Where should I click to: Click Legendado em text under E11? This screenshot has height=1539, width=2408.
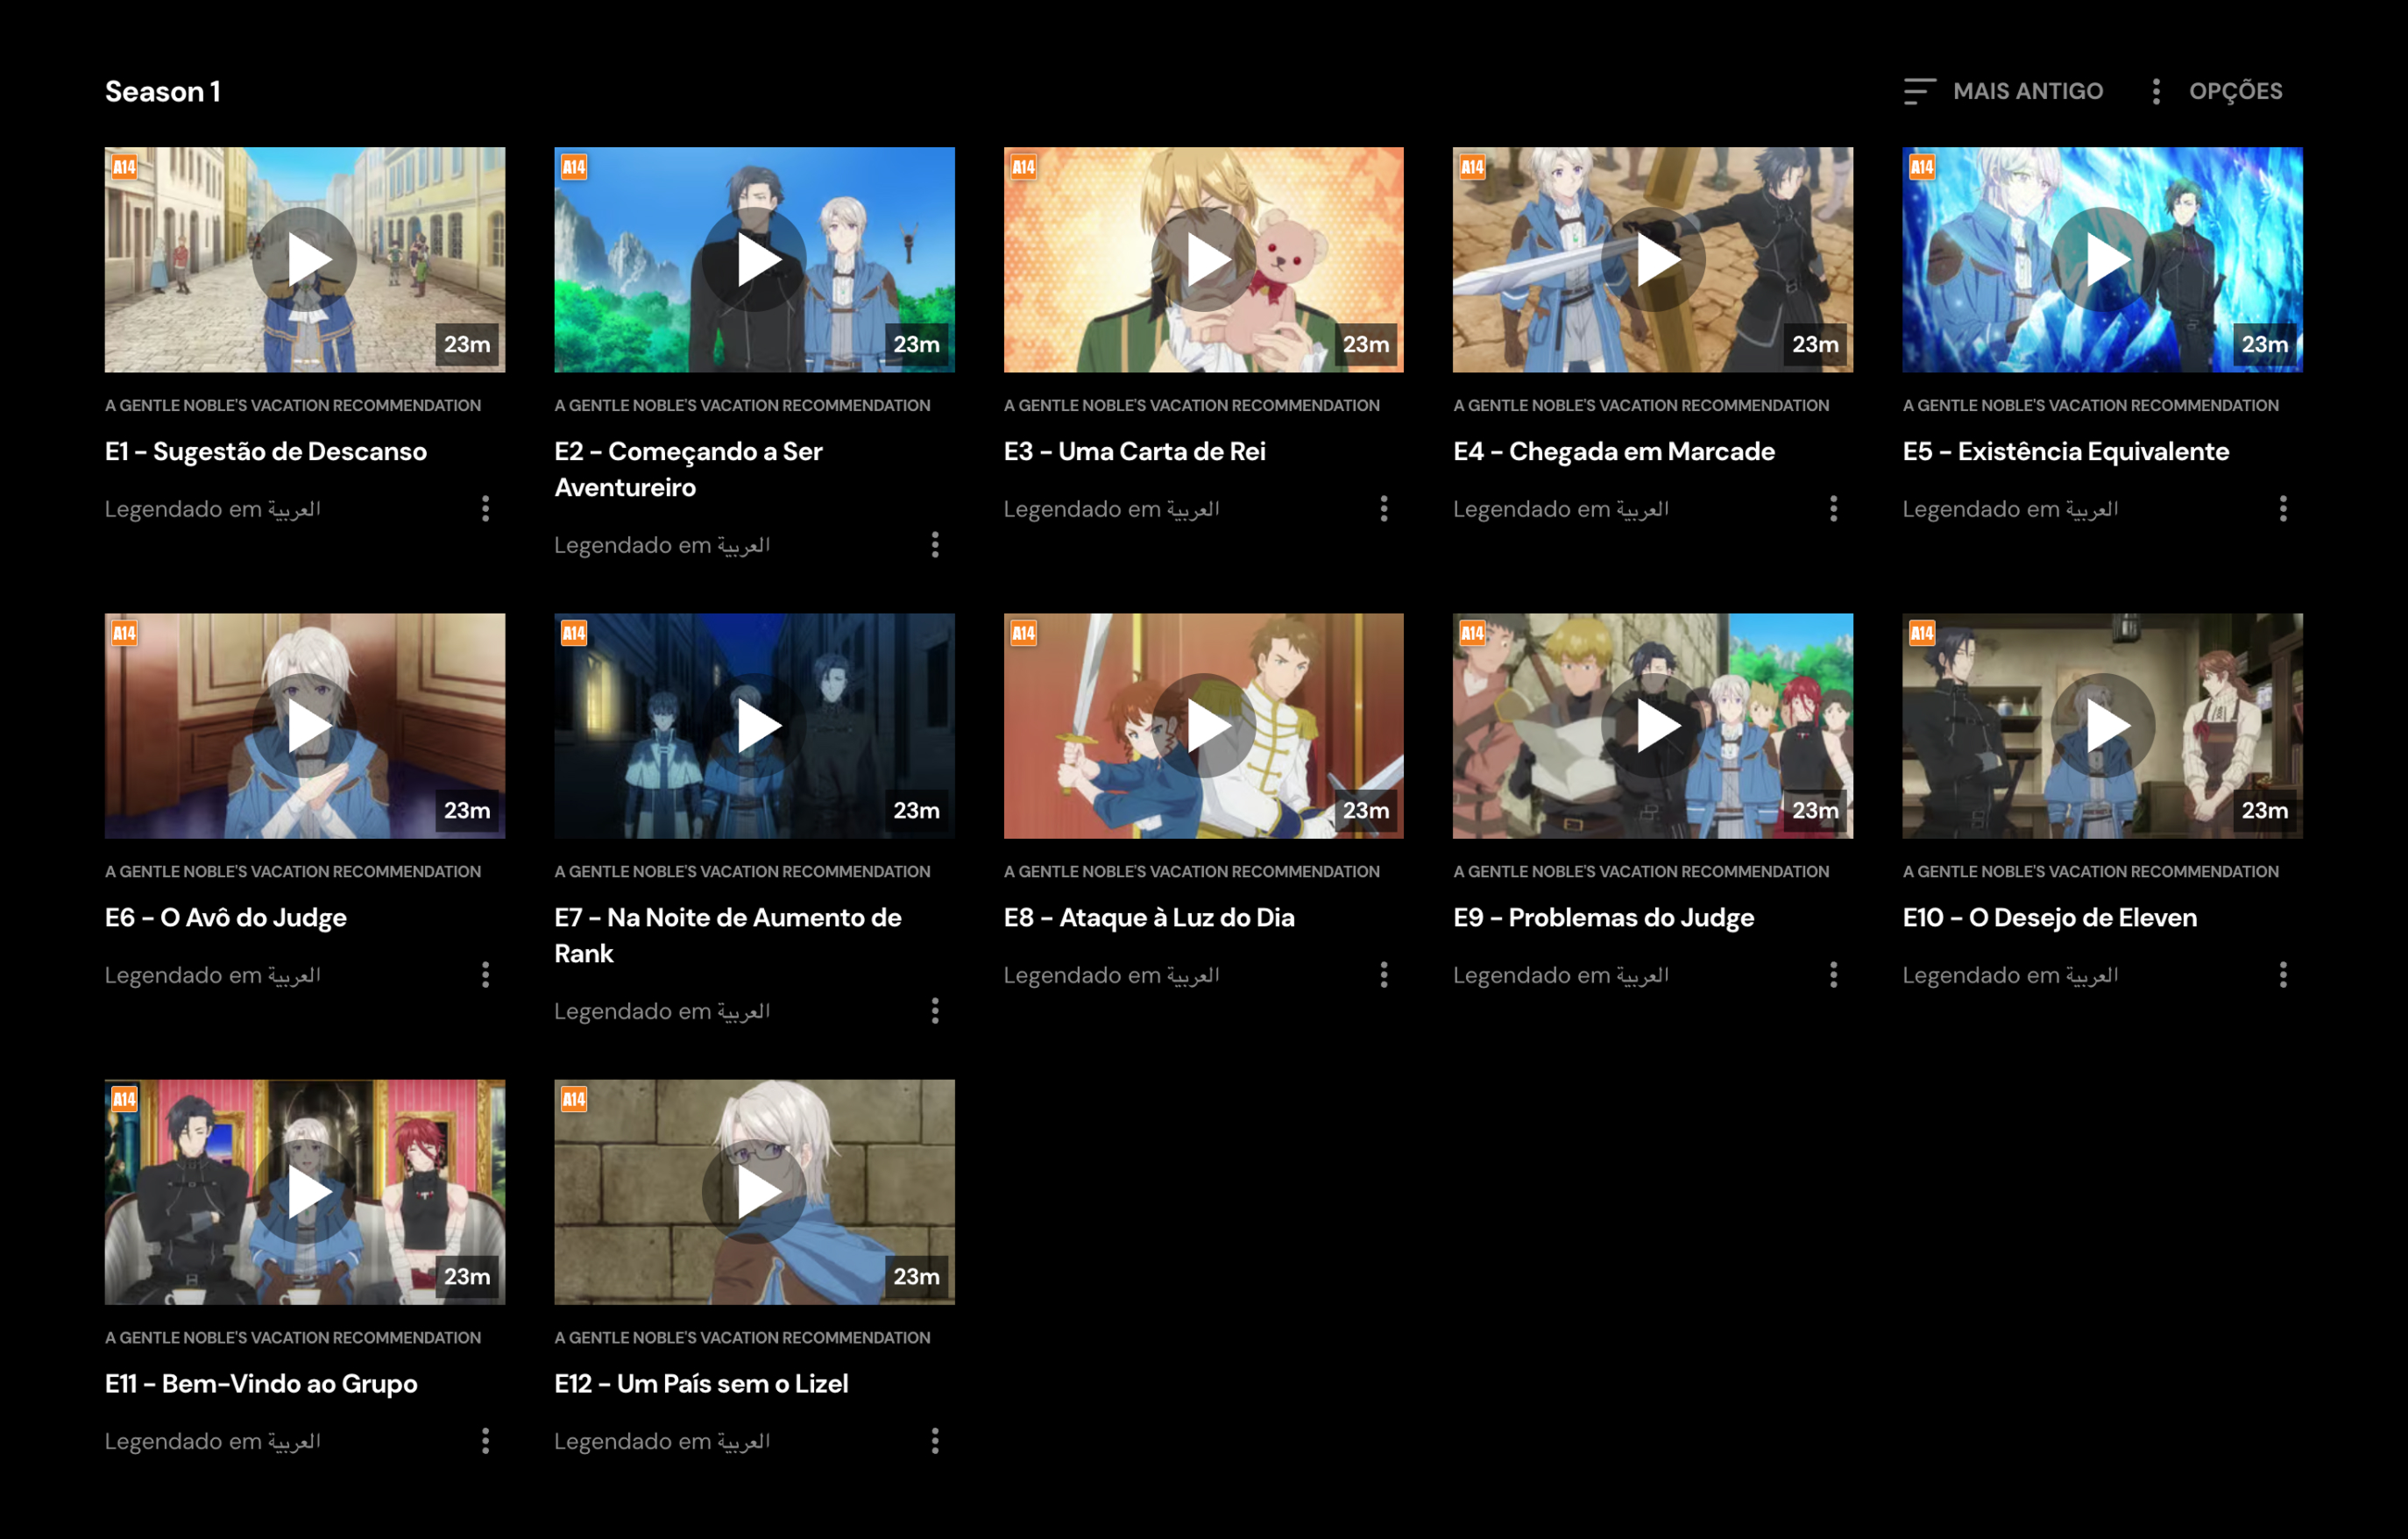[213, 1441]
